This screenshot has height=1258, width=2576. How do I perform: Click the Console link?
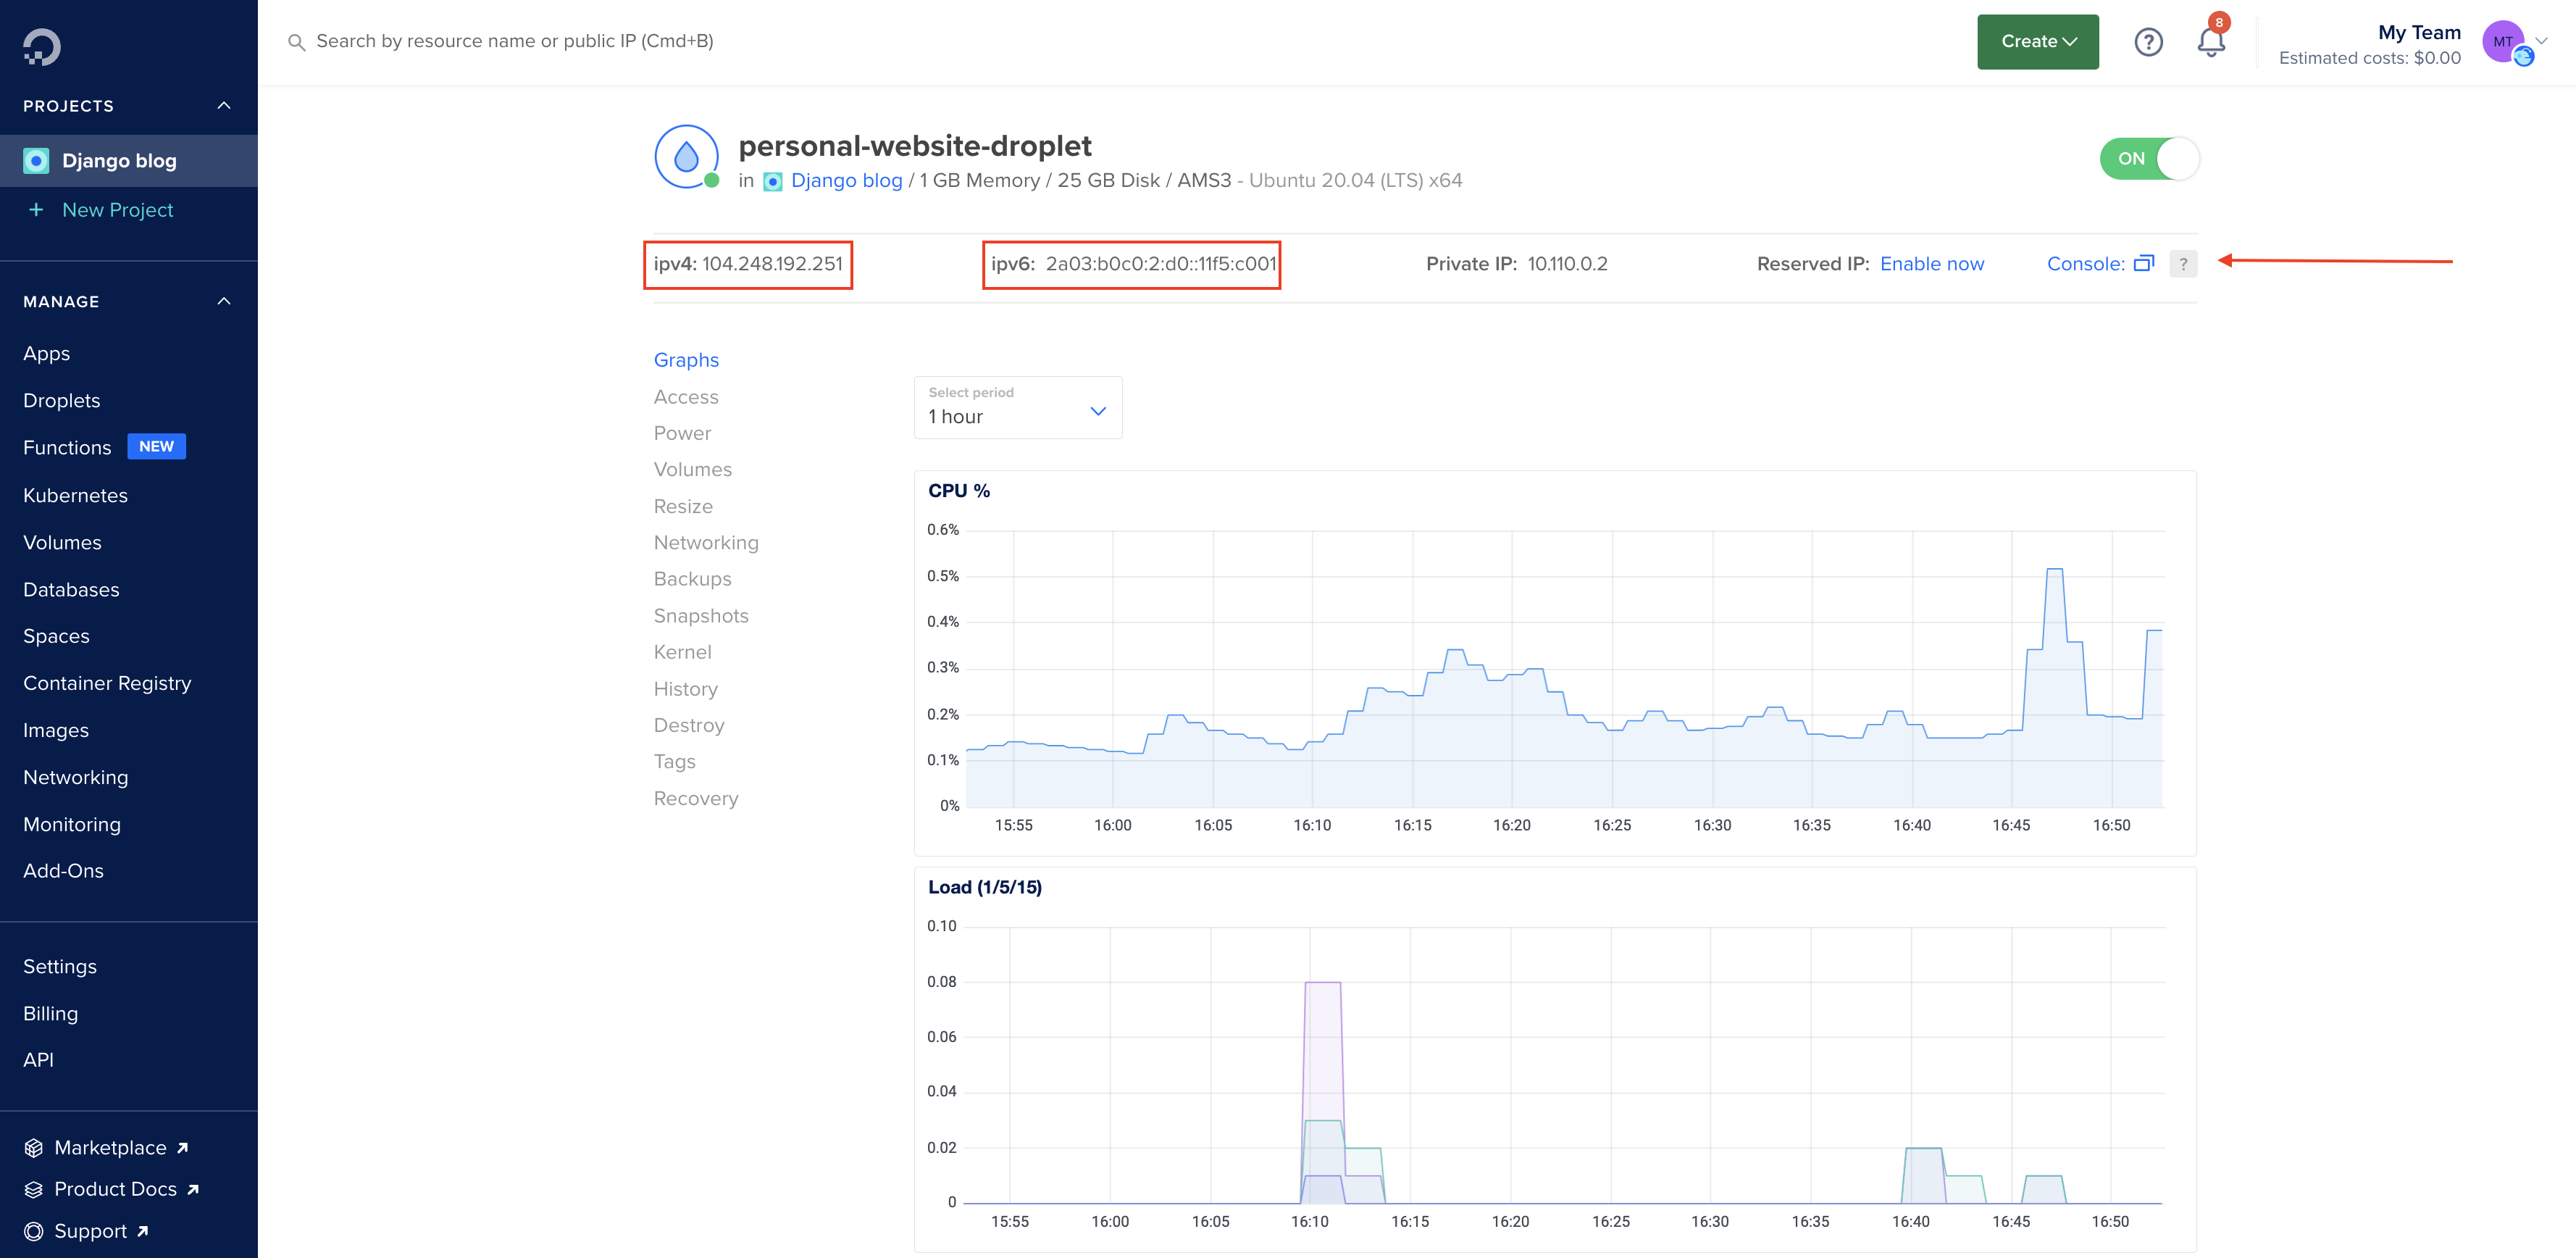click(2085, 264)
